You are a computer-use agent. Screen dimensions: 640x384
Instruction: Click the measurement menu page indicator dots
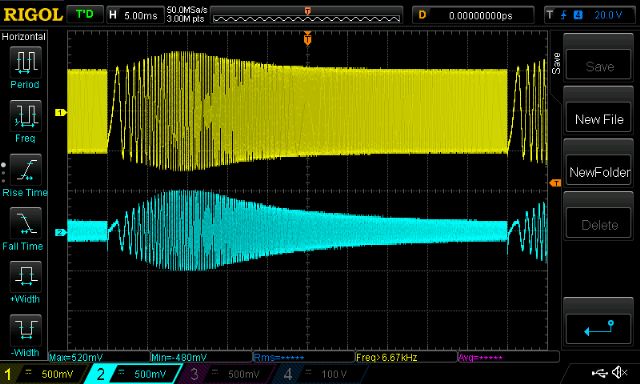pos(4,173)
